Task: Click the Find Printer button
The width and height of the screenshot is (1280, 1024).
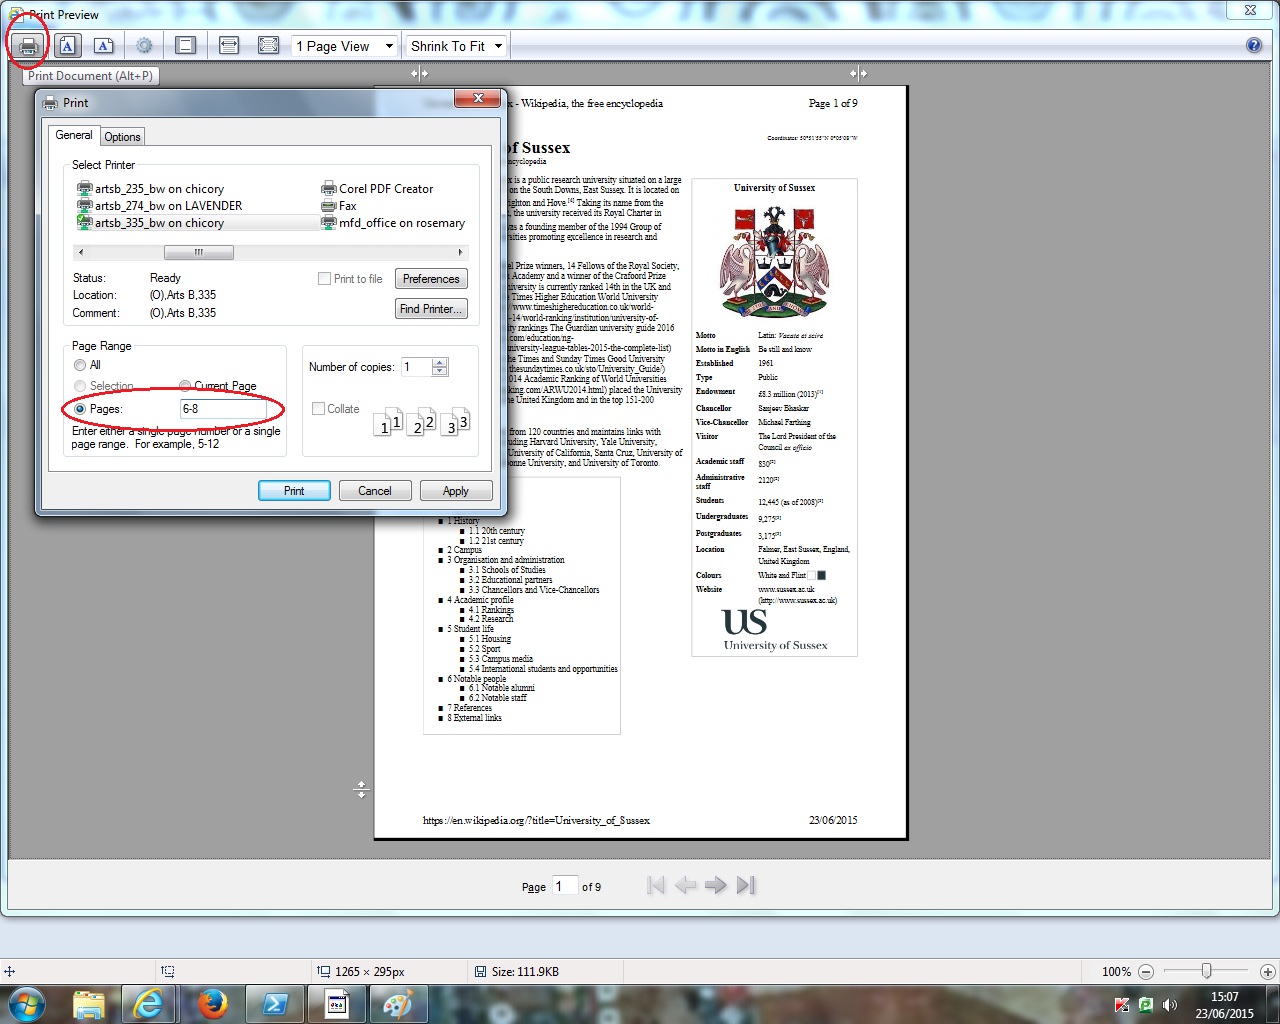Action: pyautogui.click(x=431, y=309)
